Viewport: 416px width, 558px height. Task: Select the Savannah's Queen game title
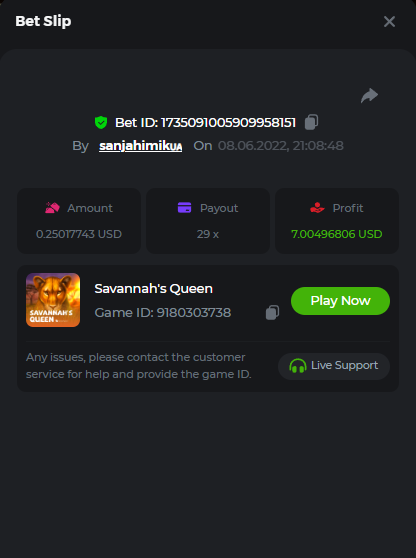pyautogui.click(x=153, y=289)
